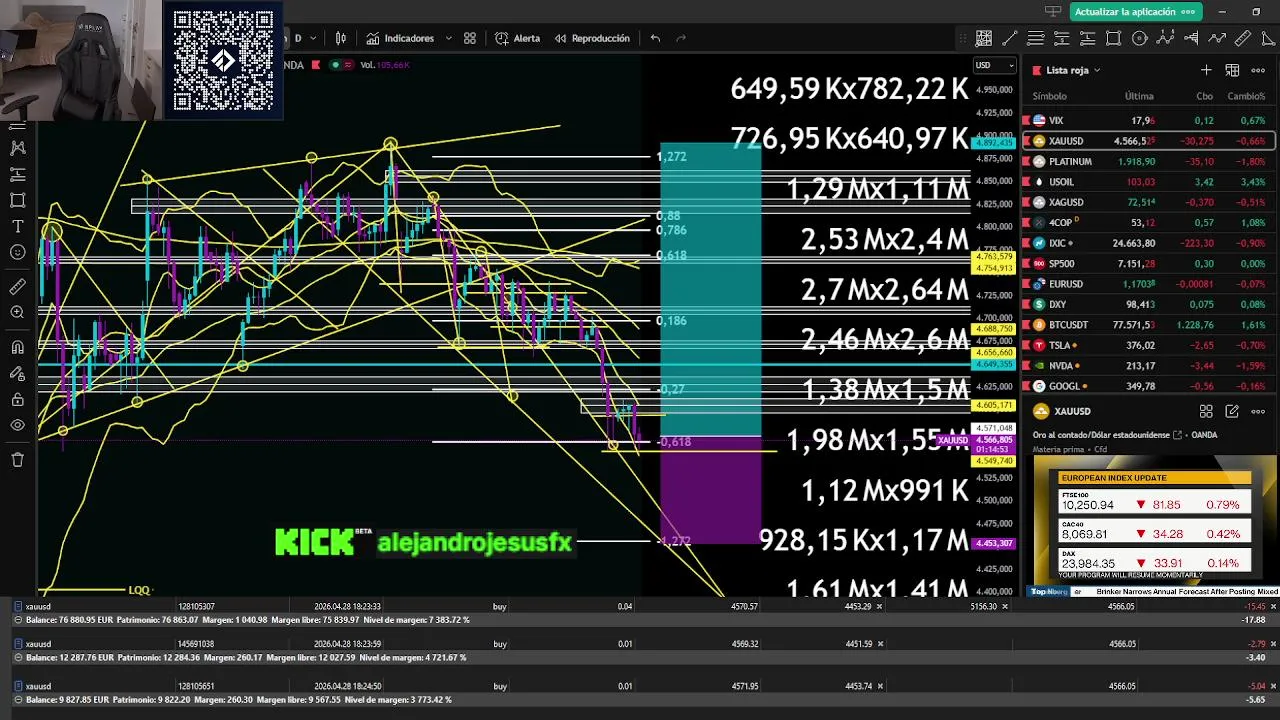Viewport: 1280px width, 720px height.
Task: Select BTCUSDT in the watchlist
Action: [1149, 324]
